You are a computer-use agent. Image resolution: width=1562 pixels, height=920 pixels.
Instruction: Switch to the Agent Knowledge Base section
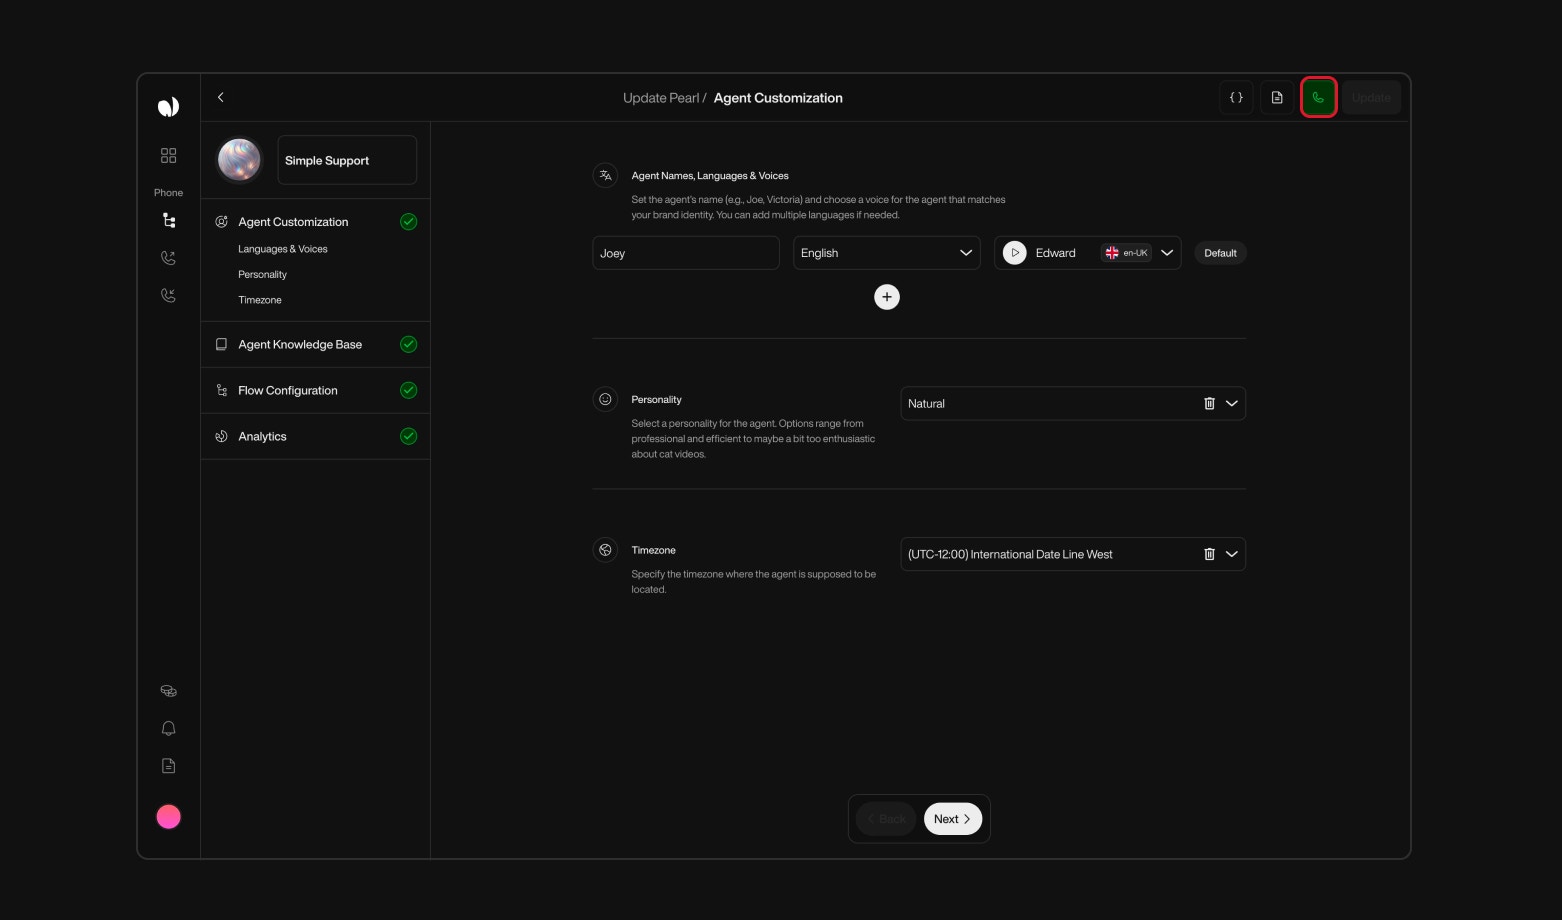[300, 344]
